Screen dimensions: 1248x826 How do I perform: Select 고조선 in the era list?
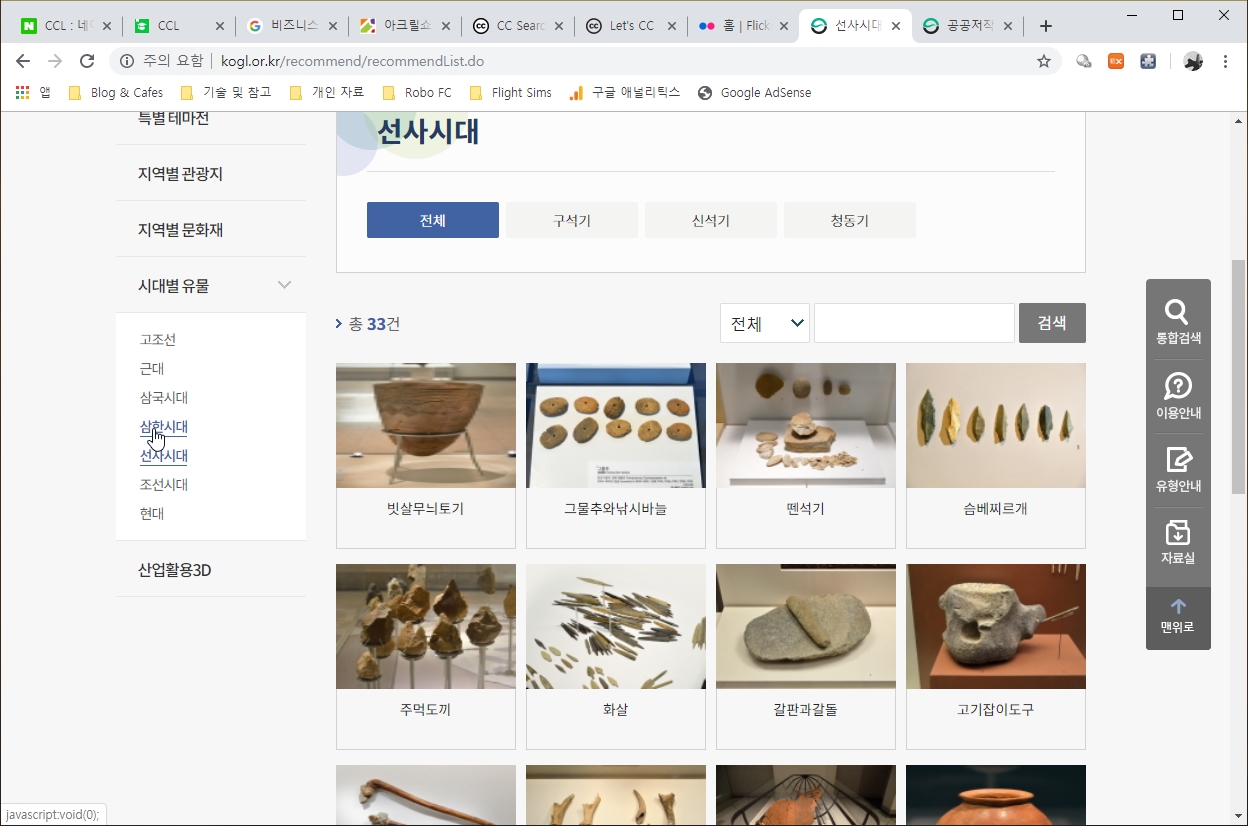[x=158, y=340]
